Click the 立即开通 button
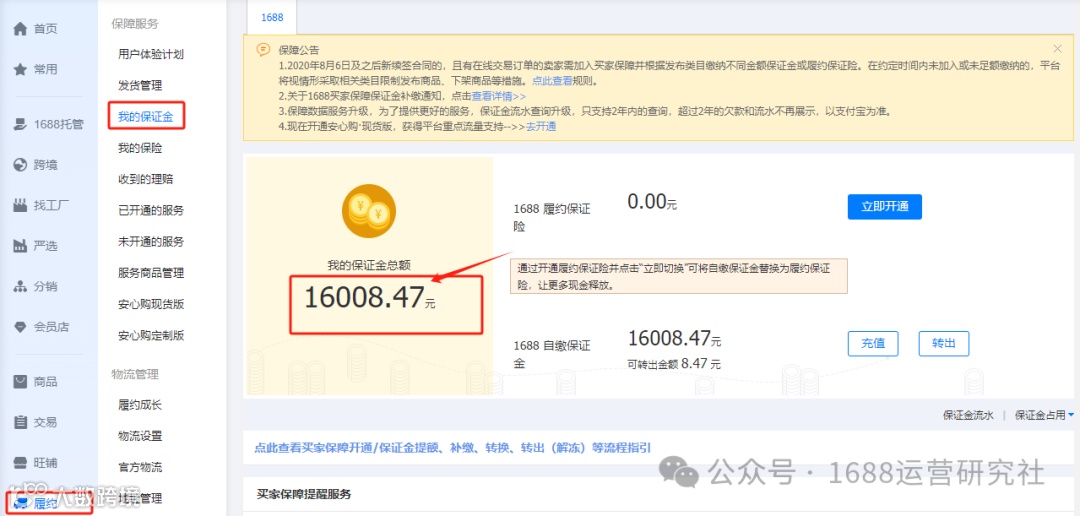This screenshot has height=516, width=1080. 884,207
